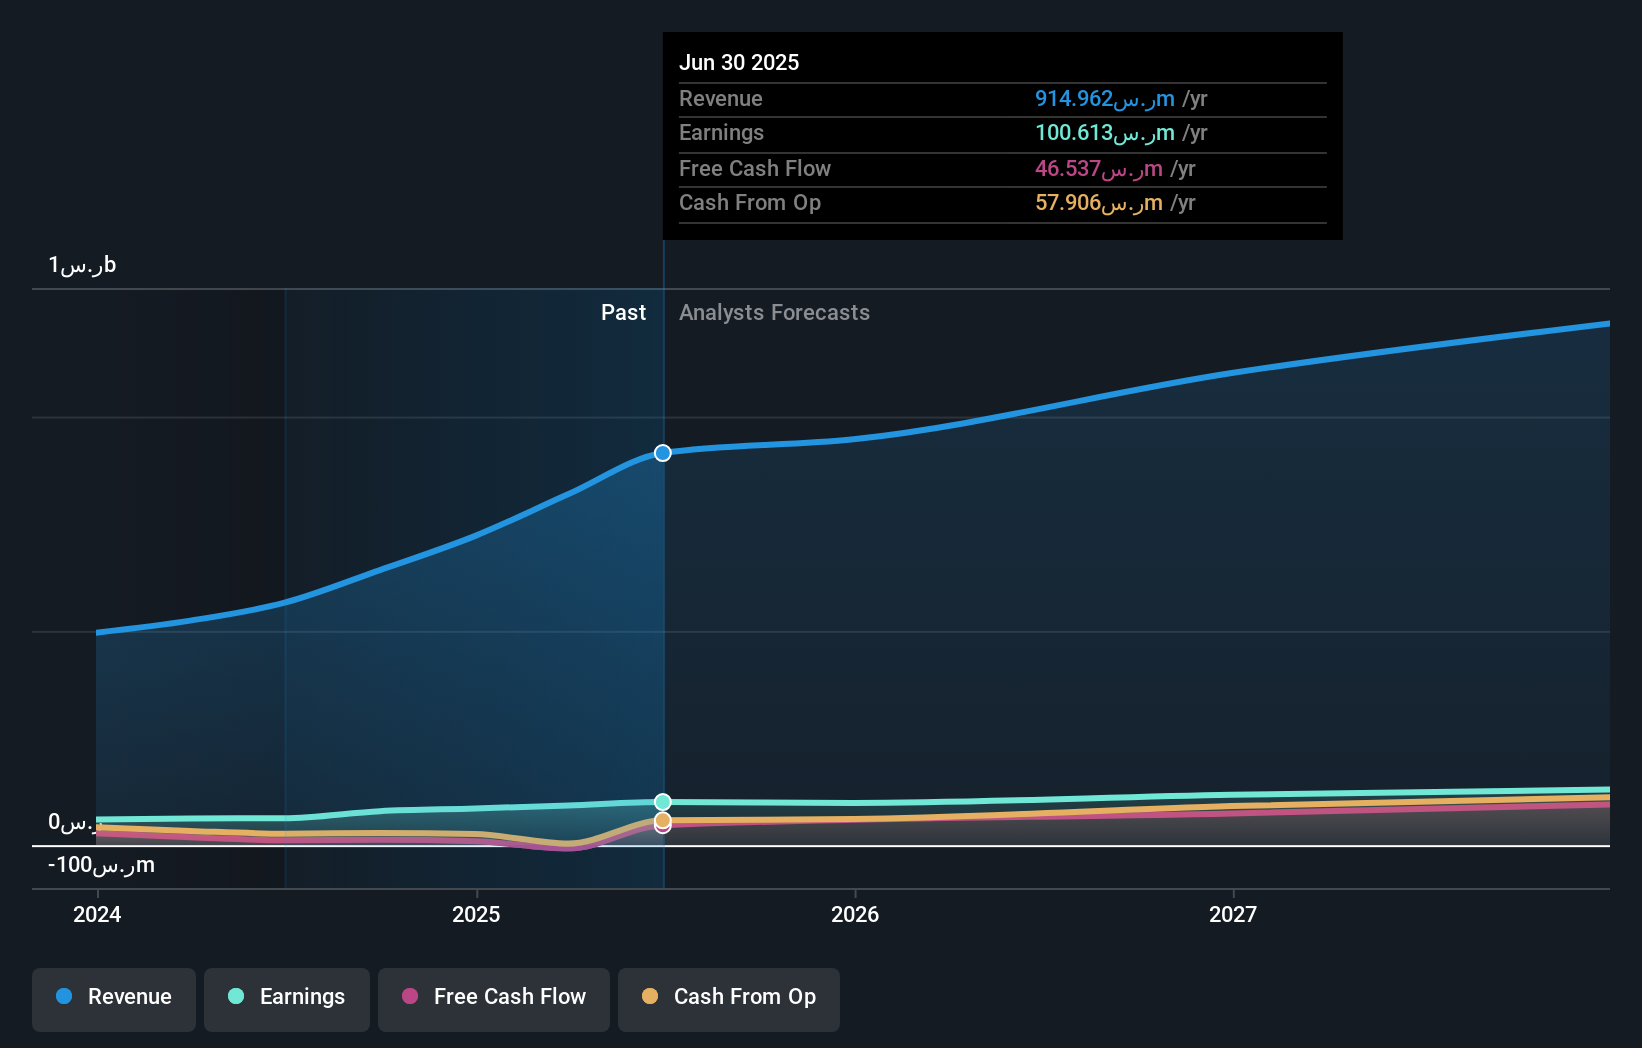Toggle the Earnings series visibility
Viewport: 1642px width, 1048px height.
coord(286,998)
